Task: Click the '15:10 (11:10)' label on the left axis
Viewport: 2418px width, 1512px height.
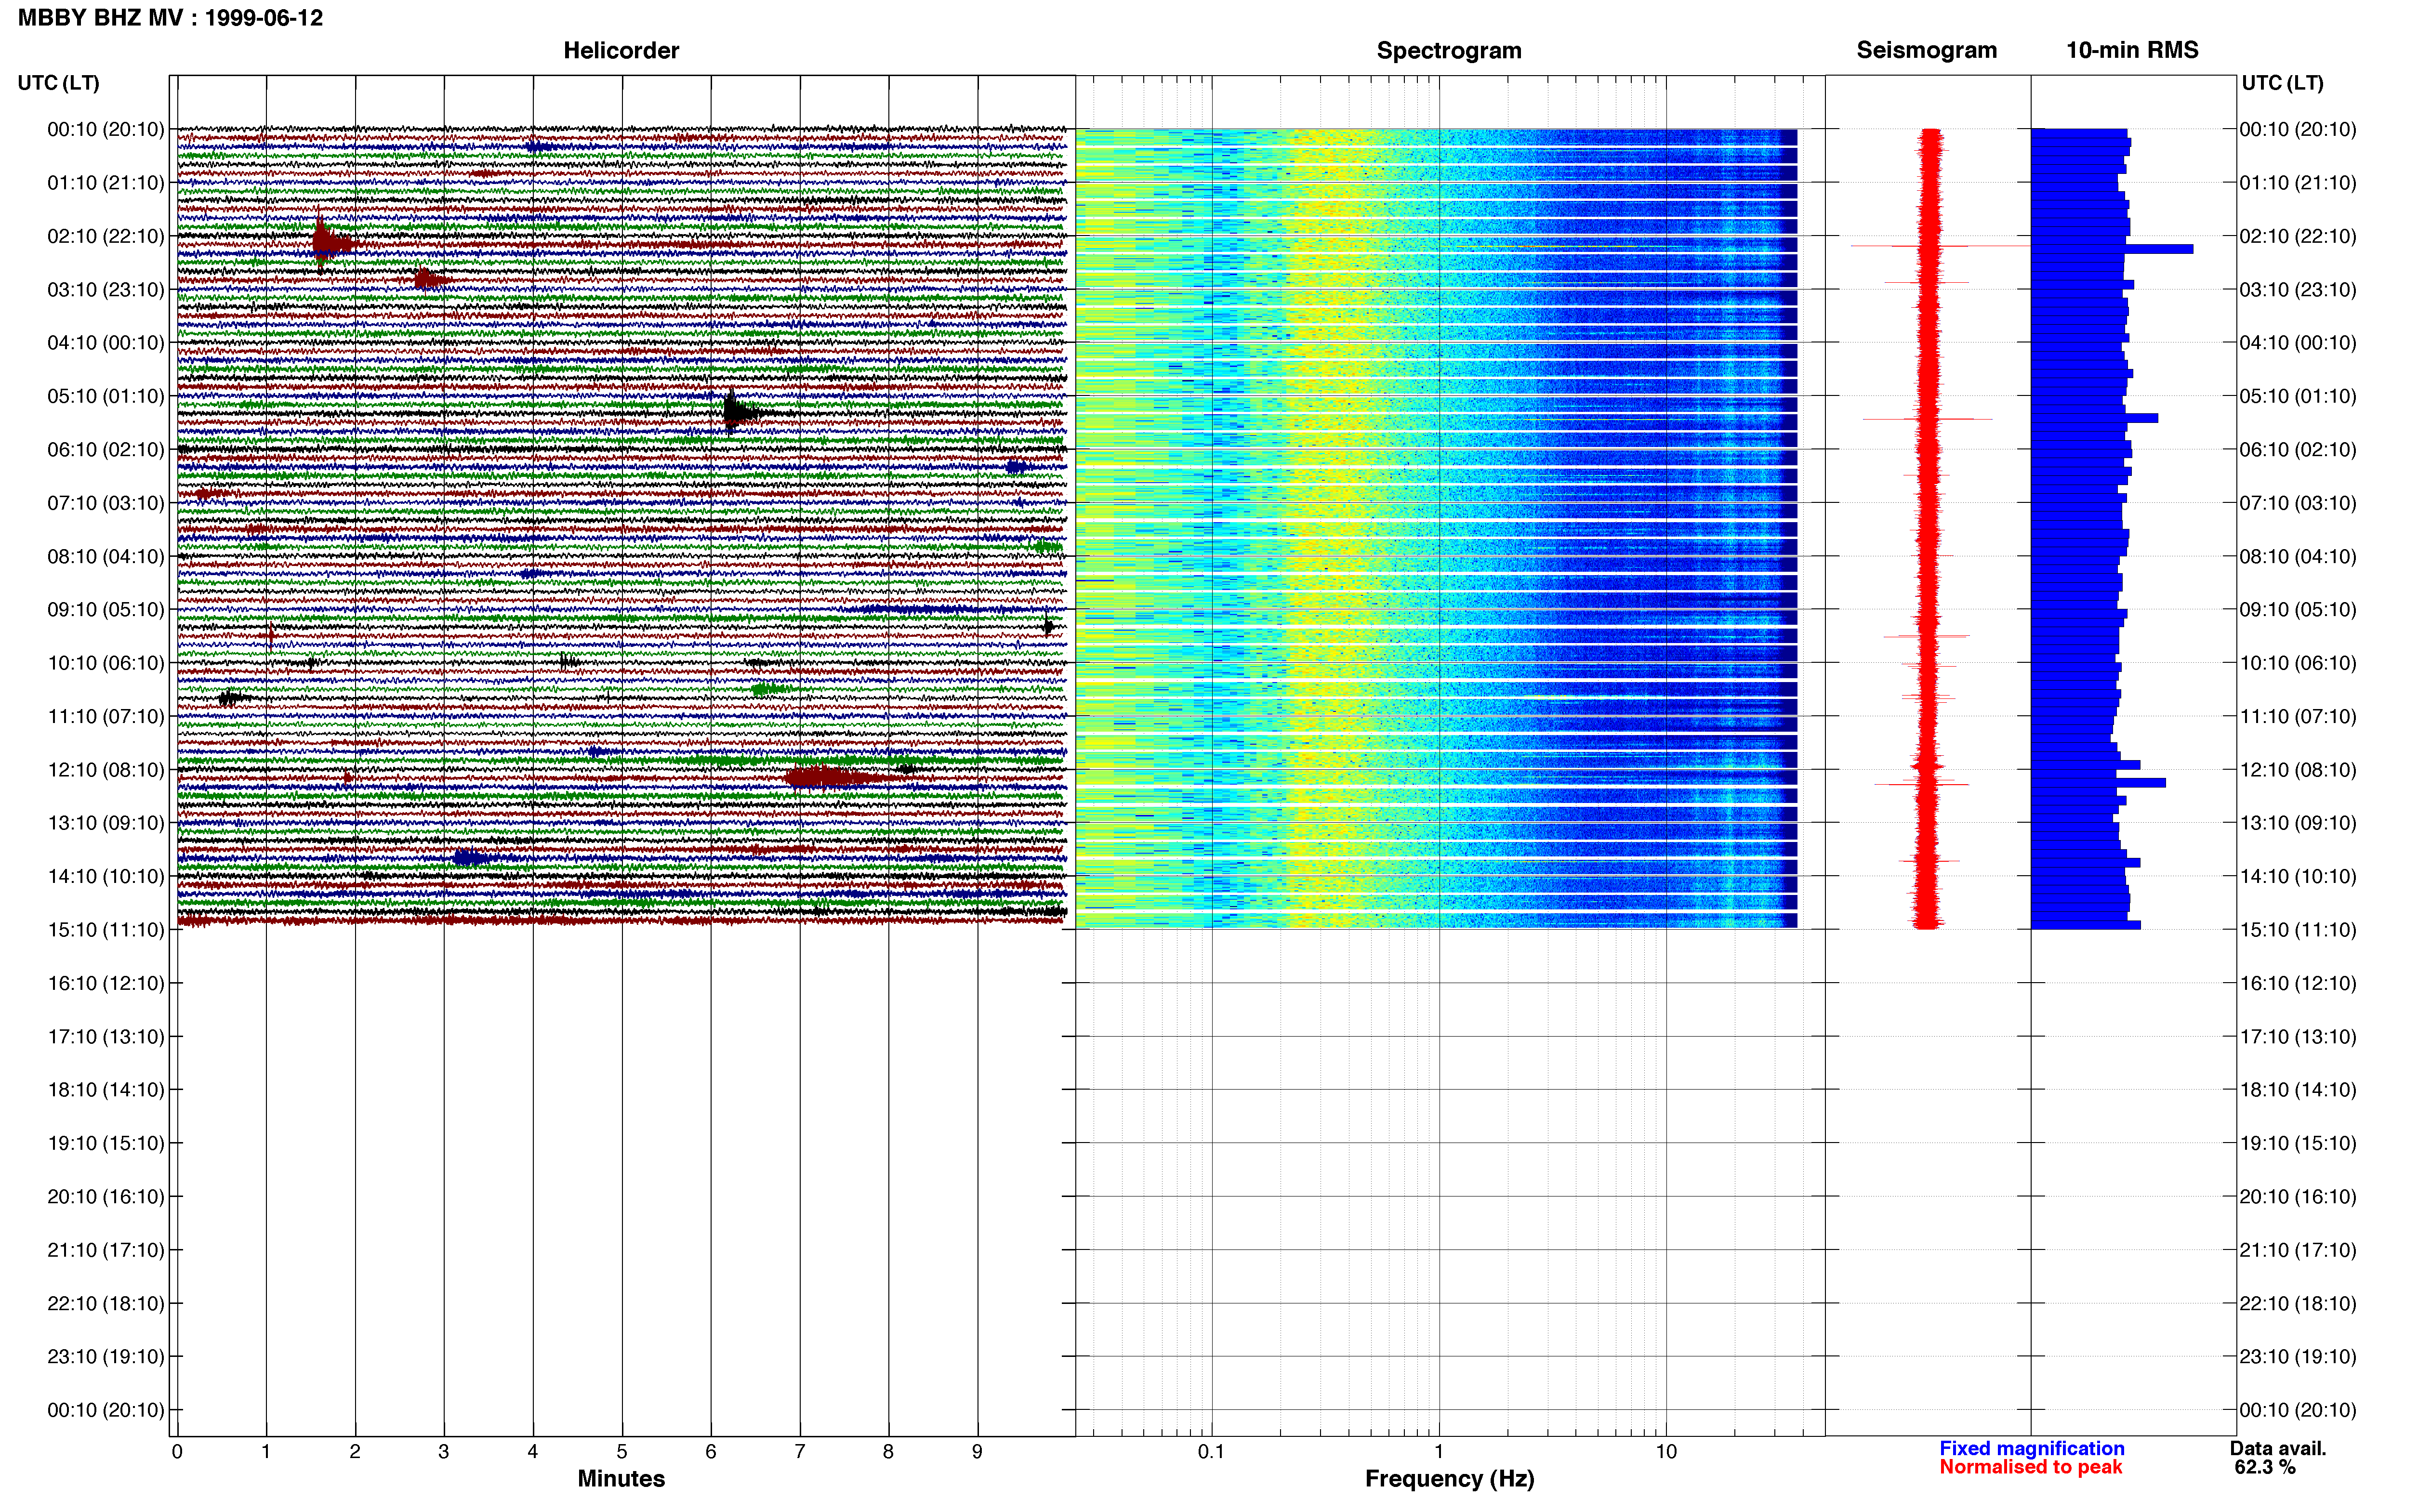Action: (106, 930)
